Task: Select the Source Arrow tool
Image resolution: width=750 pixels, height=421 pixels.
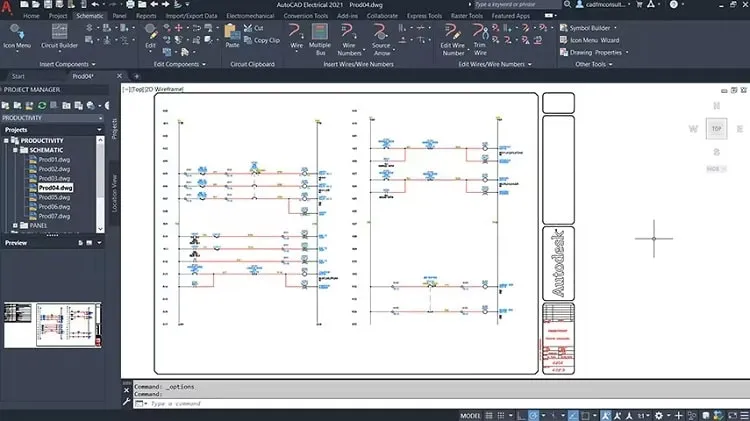Action: coord(381,39)
